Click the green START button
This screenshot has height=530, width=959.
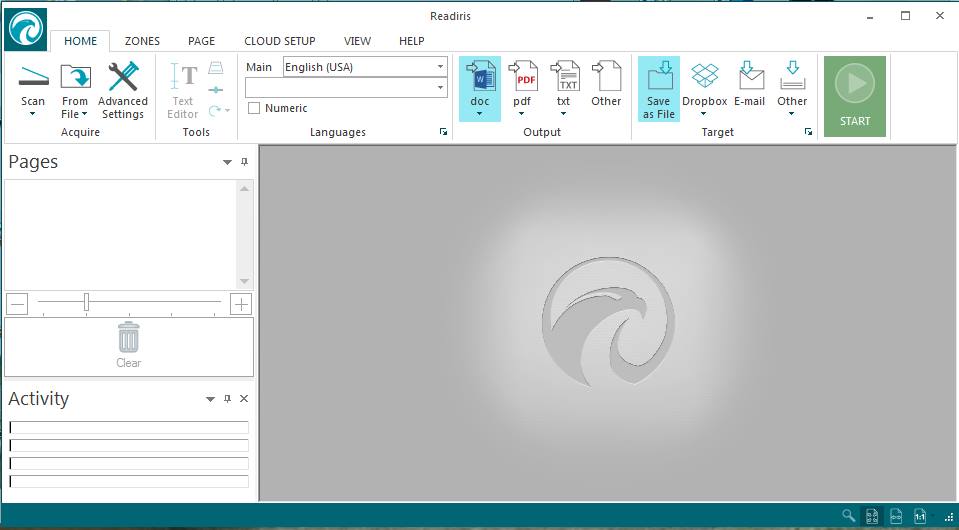click(x=855, y=97)
